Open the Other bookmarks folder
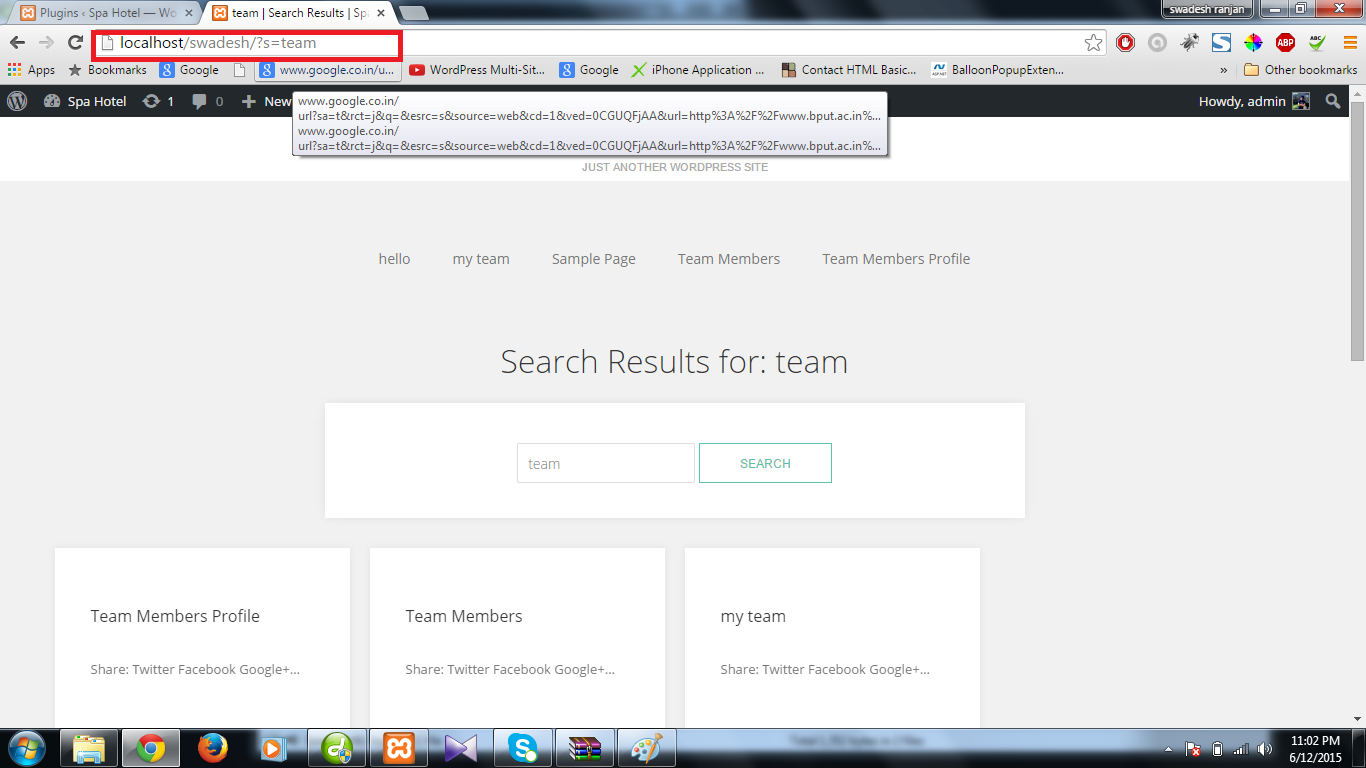The width and height of the screenshot is (1366, 768). pyautogui.click(x=1300, y=70)
